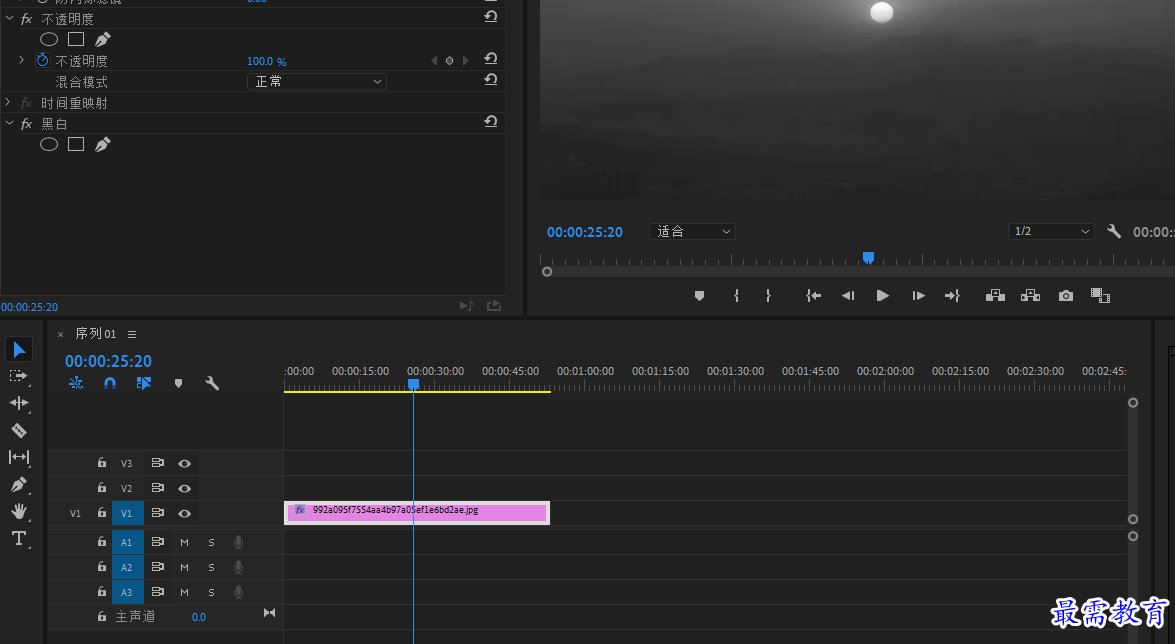This screenshot has height=644, width=1175.
Task: Close the 序列 01 sequence tab
Action: tap(61, 334)
